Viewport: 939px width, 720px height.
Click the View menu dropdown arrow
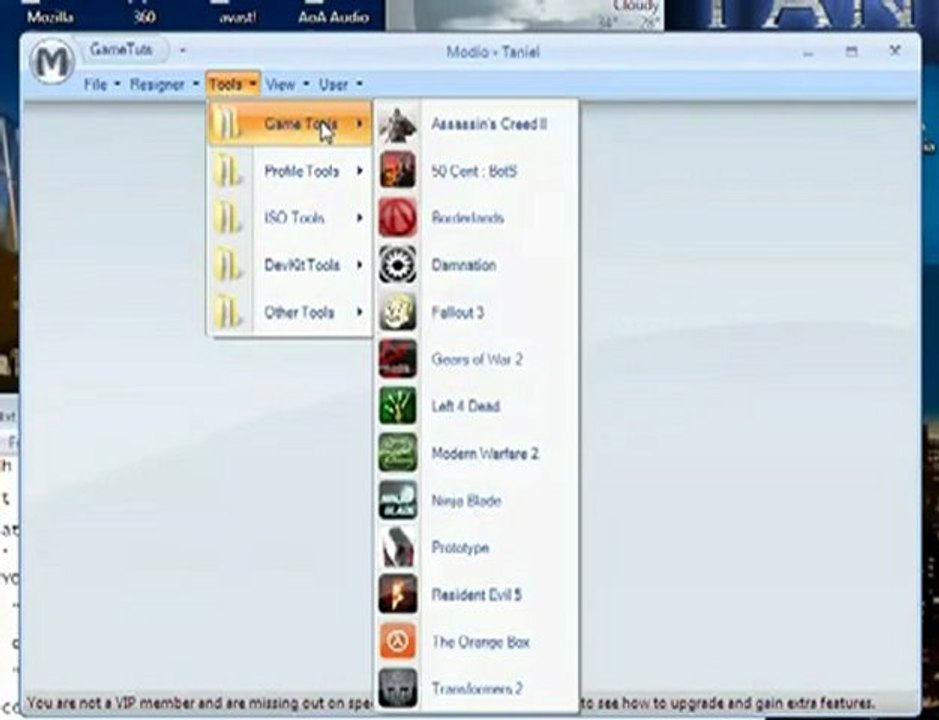tap(305, 84)
